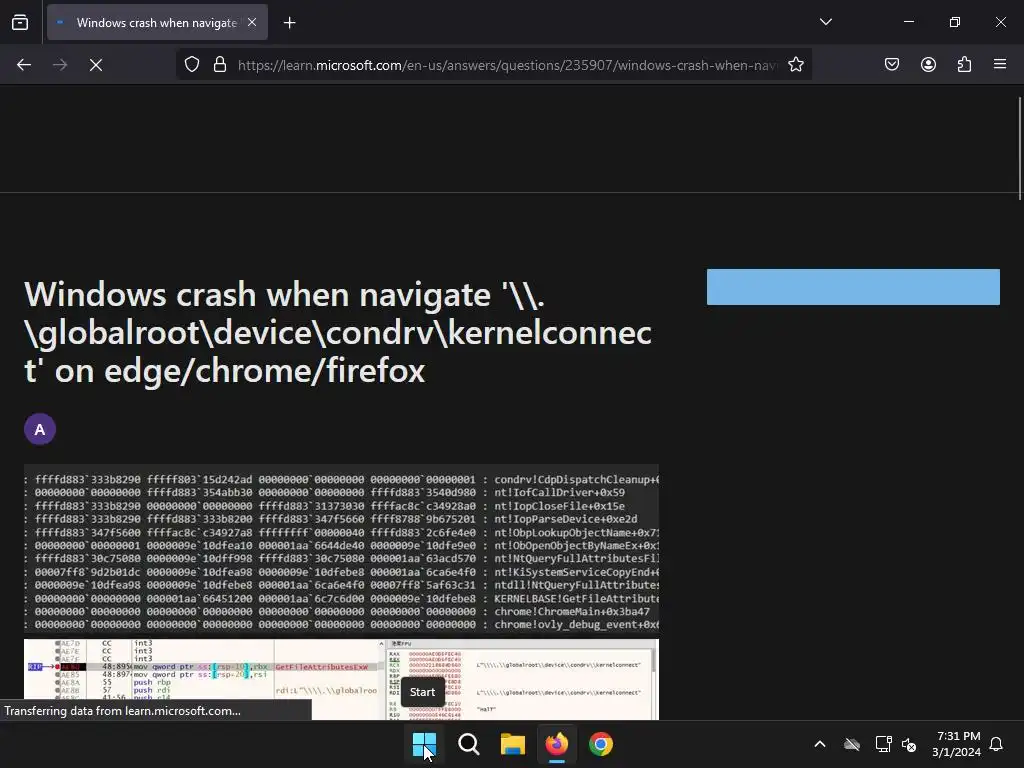
Task: Show hidden system tray icons
Action: coord(820,744)
